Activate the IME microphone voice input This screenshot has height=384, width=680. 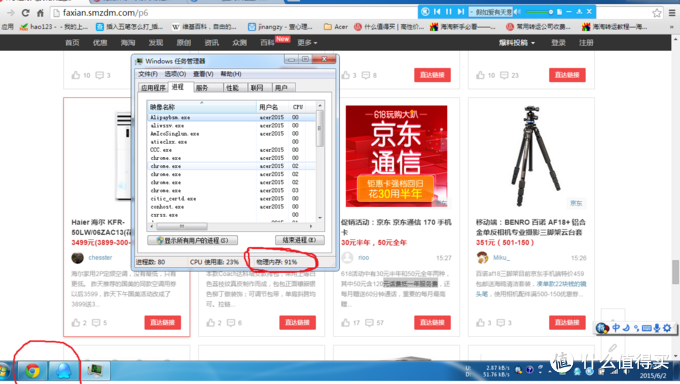(657, 328)
